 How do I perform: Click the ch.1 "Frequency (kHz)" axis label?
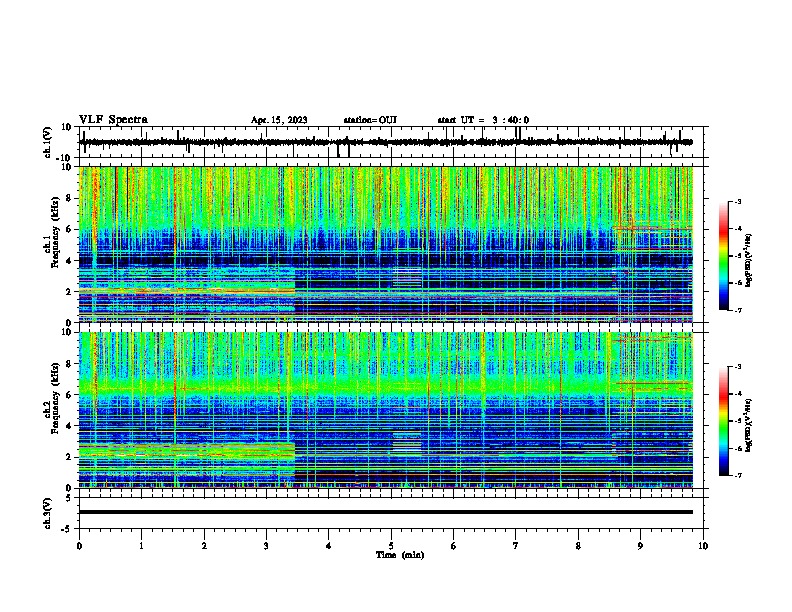tap(55, 233)
